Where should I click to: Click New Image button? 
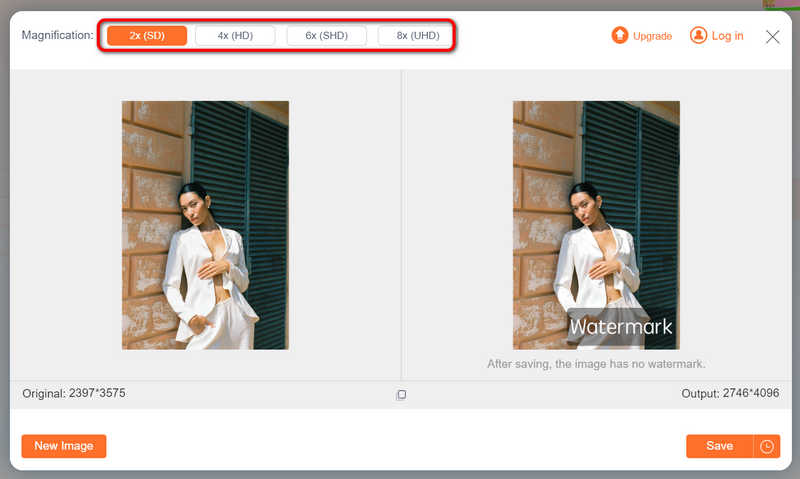(x=64, y=446)
